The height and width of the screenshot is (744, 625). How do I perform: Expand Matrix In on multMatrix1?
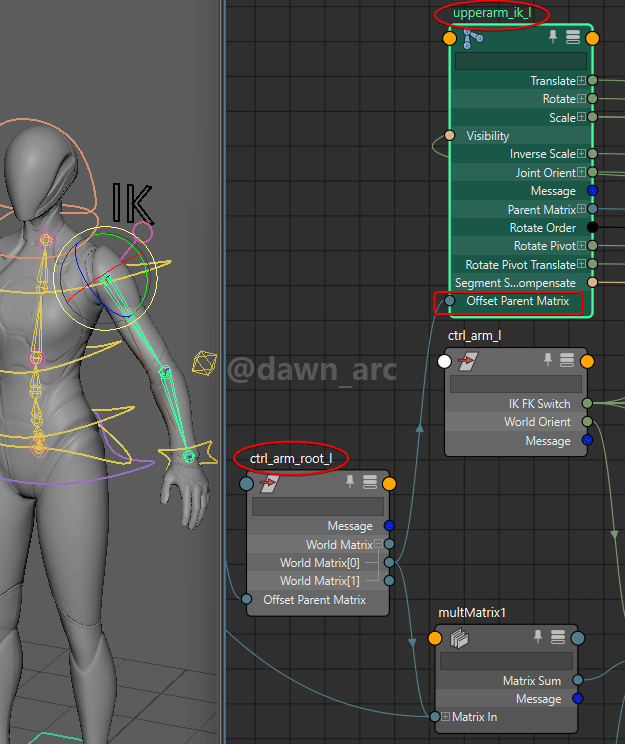445,716
